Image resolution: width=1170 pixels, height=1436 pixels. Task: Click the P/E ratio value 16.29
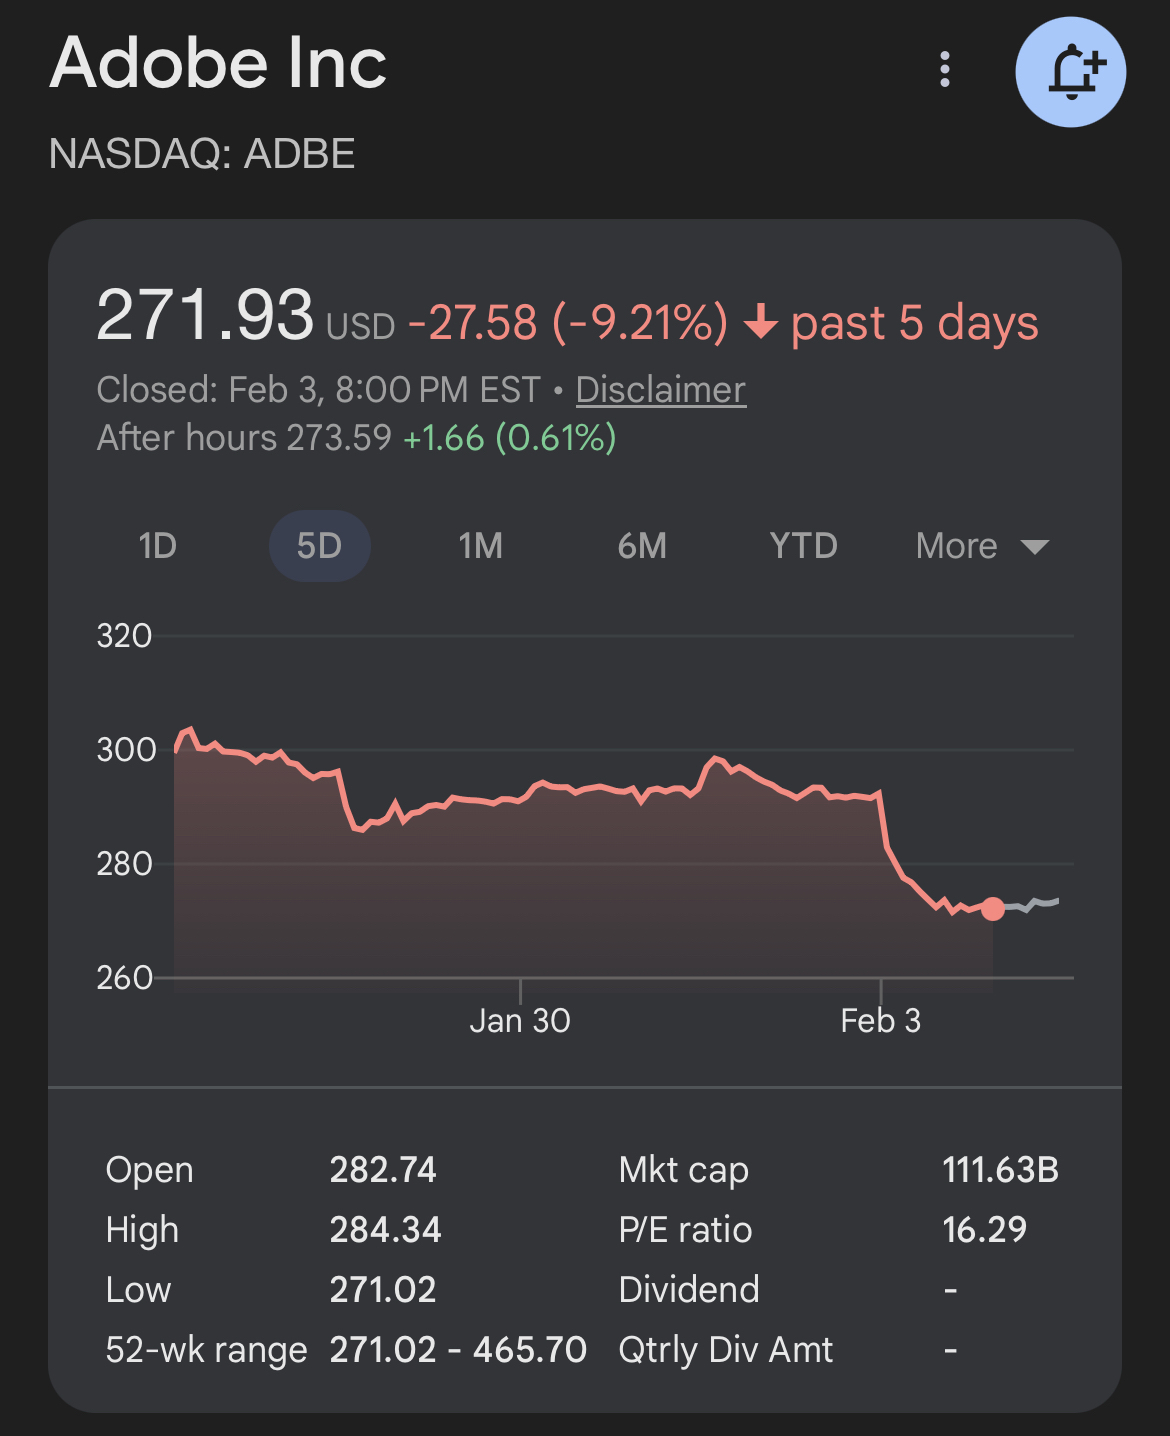click(x=984, y=1229)
